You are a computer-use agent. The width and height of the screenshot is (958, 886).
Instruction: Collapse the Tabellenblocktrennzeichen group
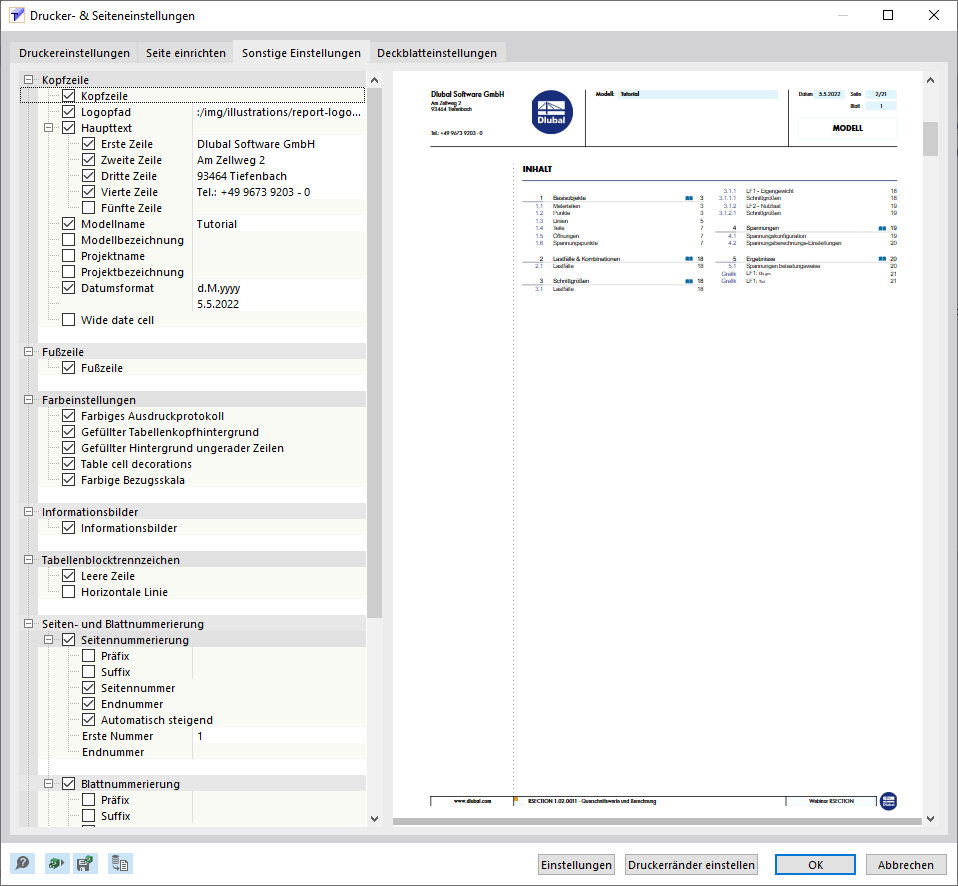point(28,560)
